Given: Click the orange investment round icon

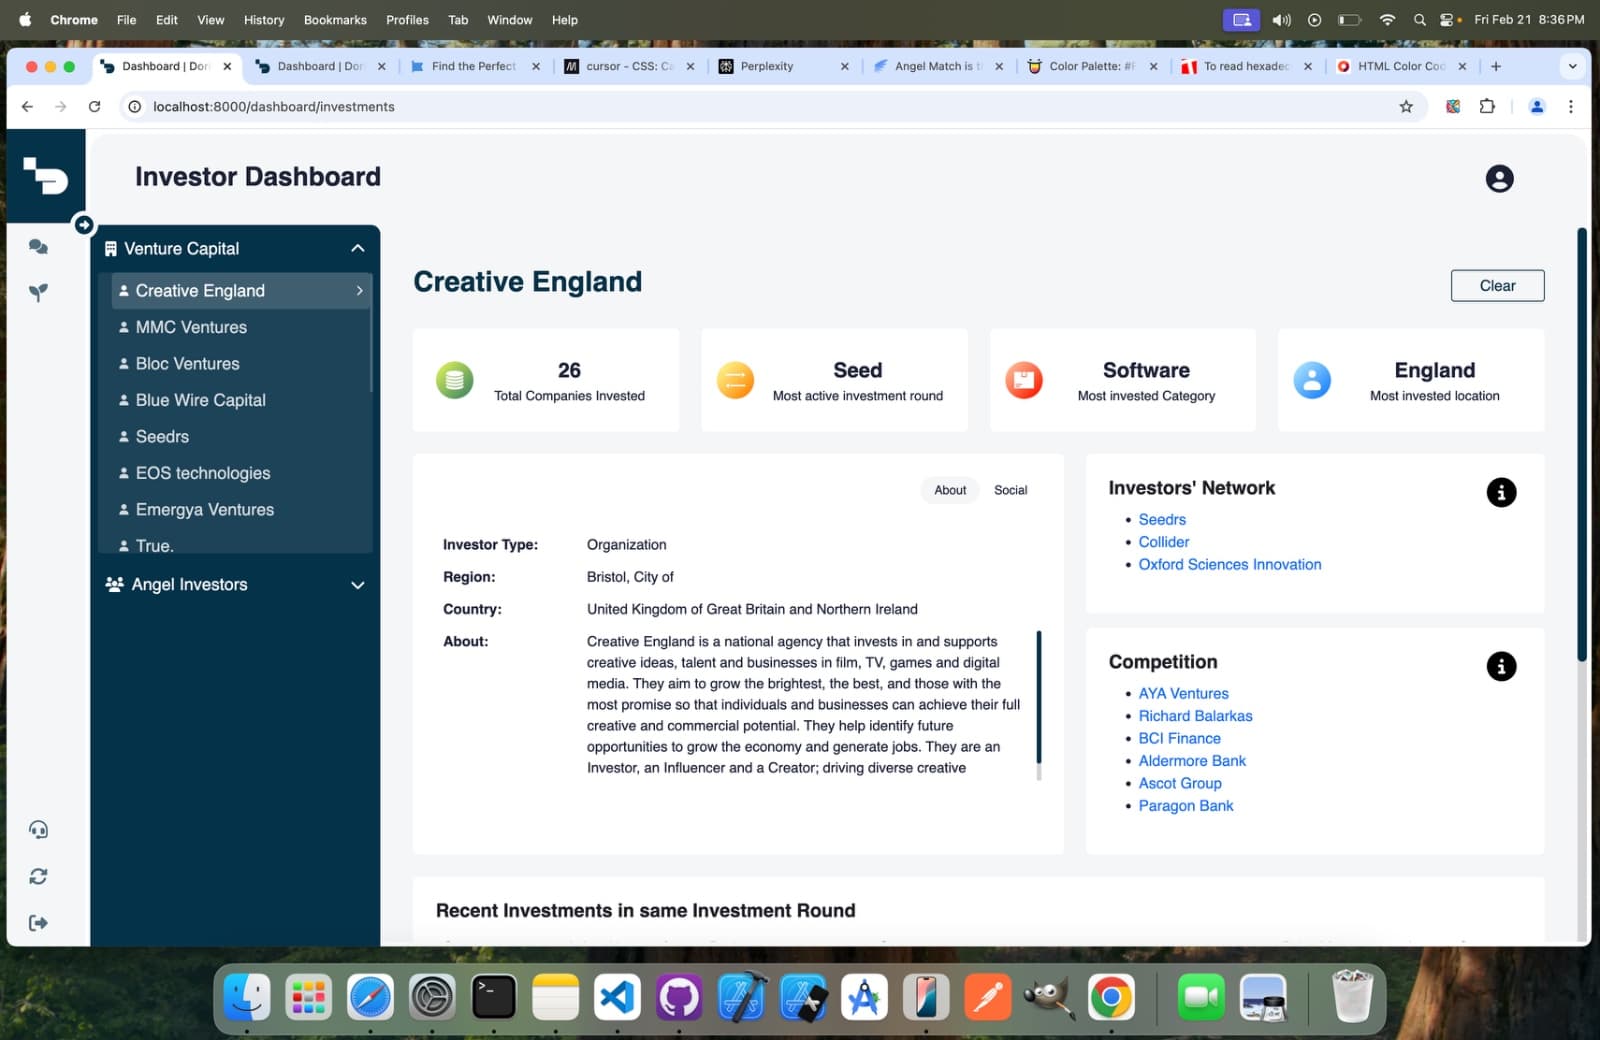Looking at the screenshot, I should tap(735, 380).
